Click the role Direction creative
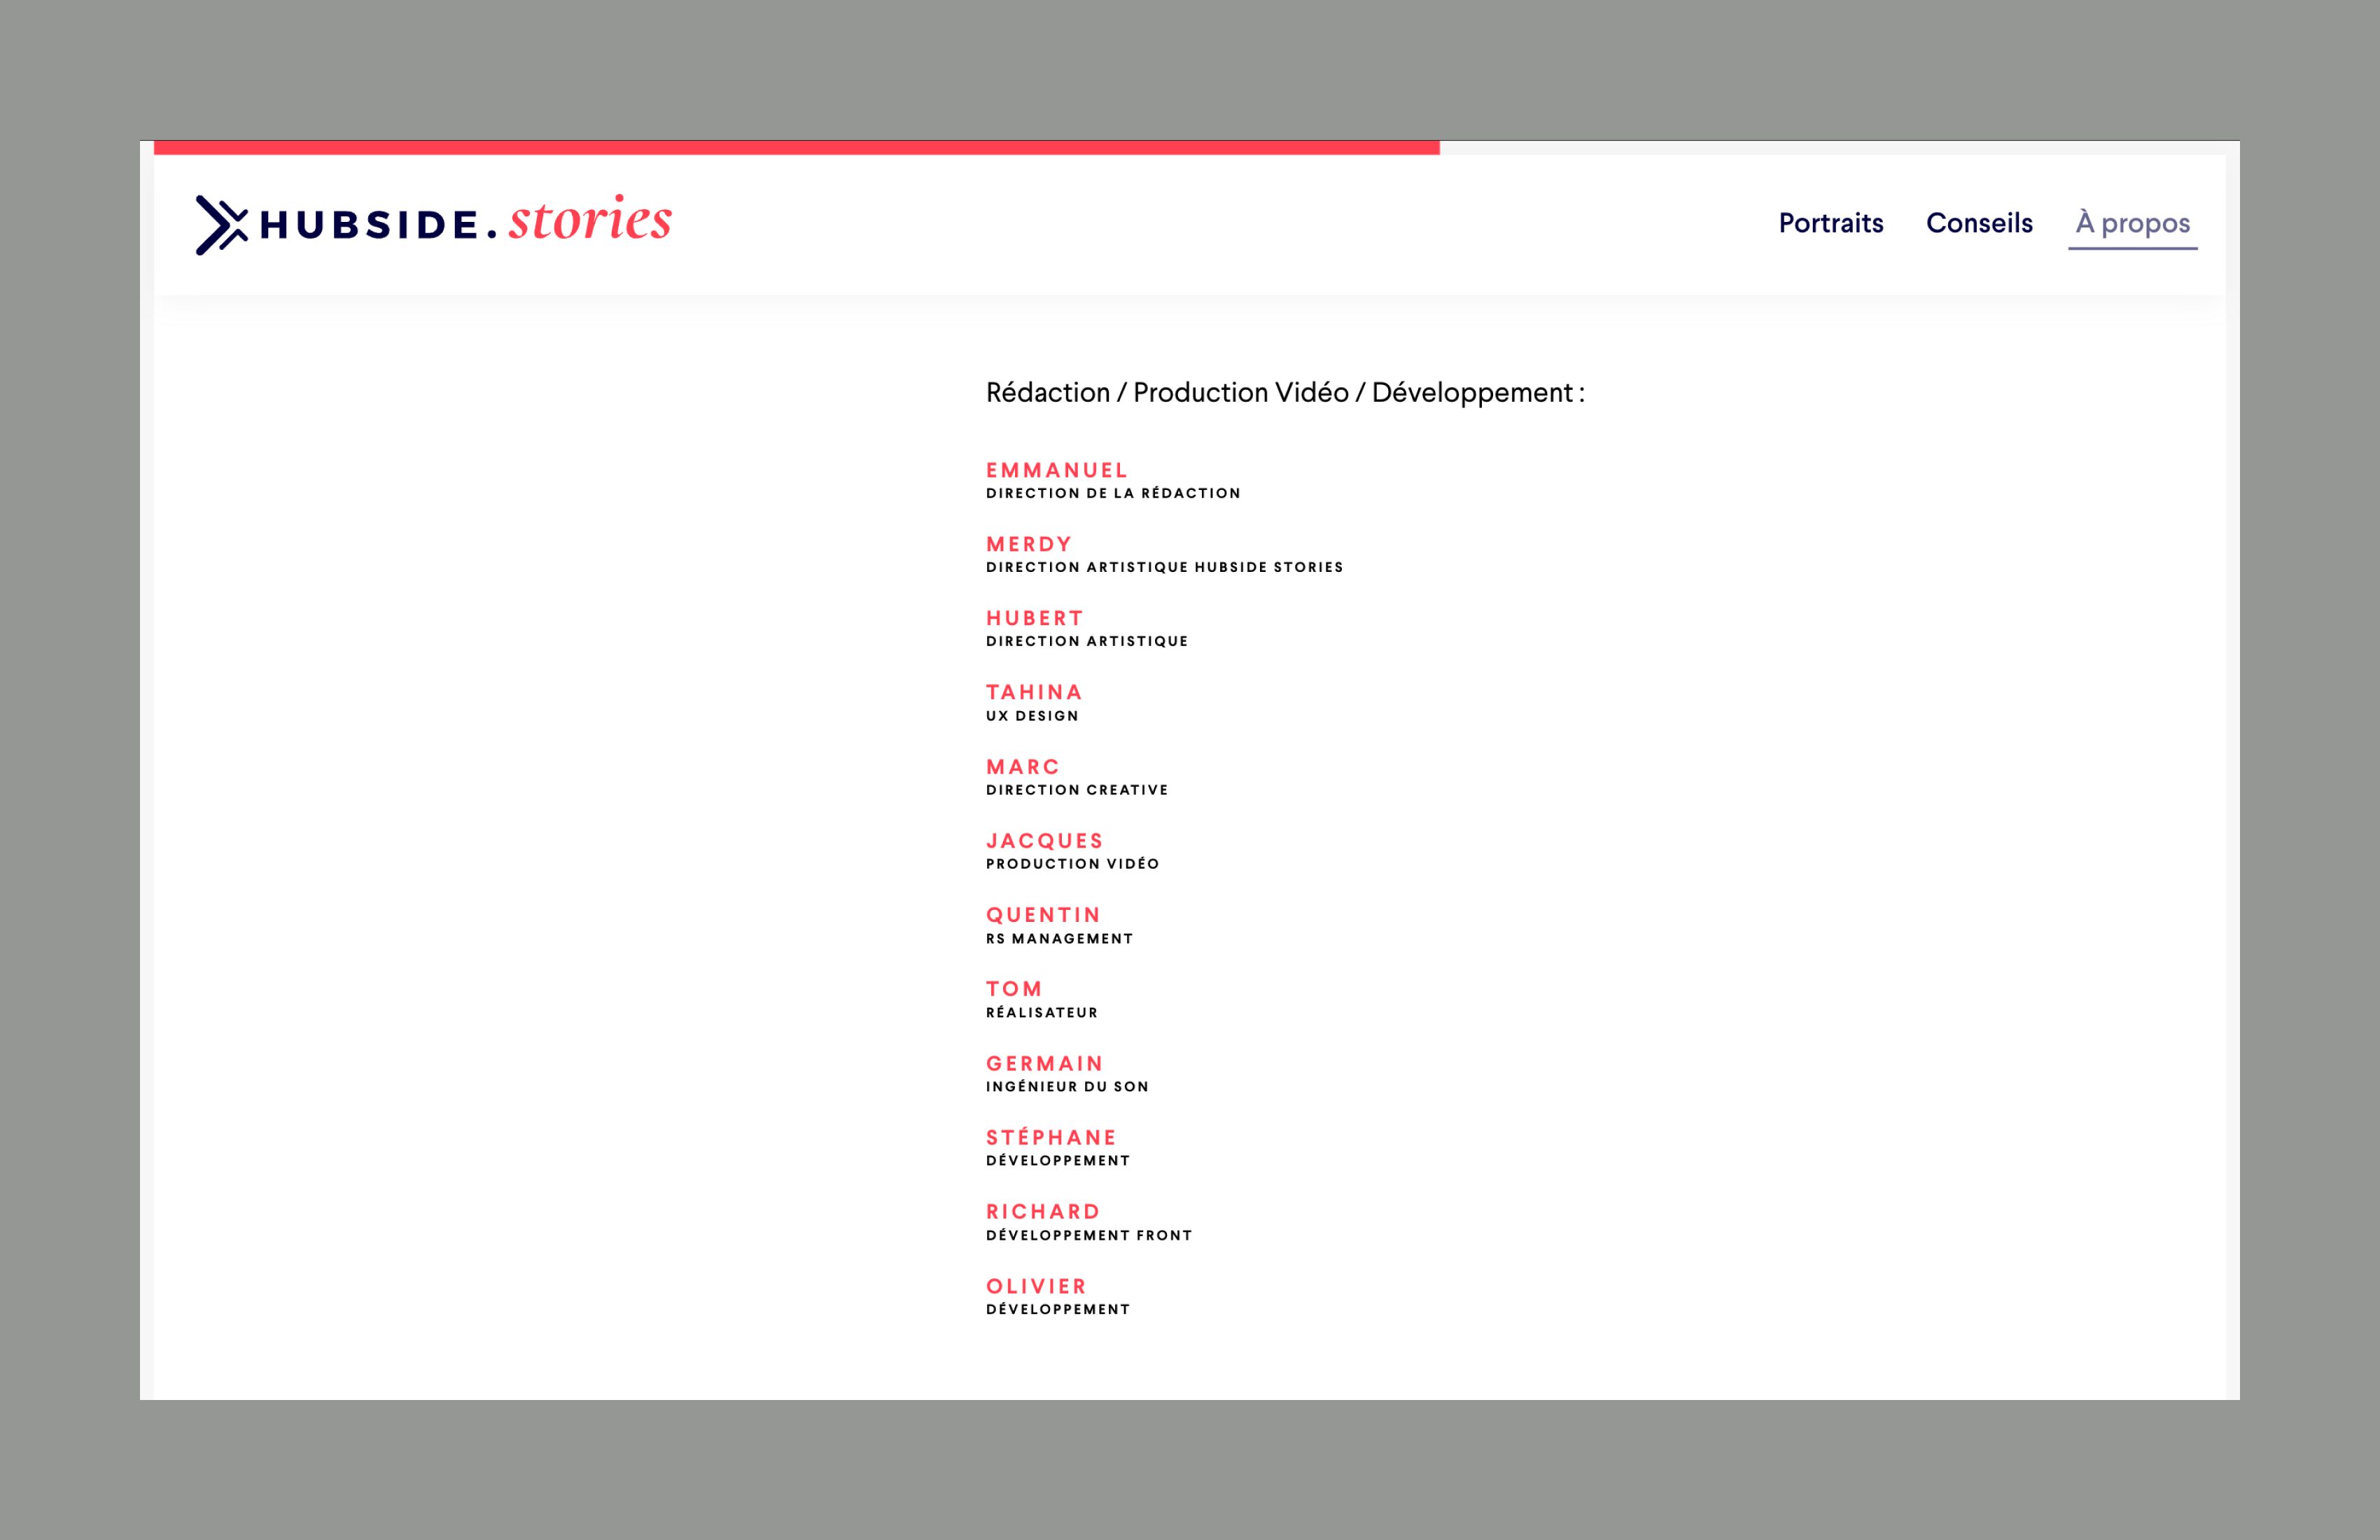This screenshot has width=2380, height=1540. point(1077,790)
